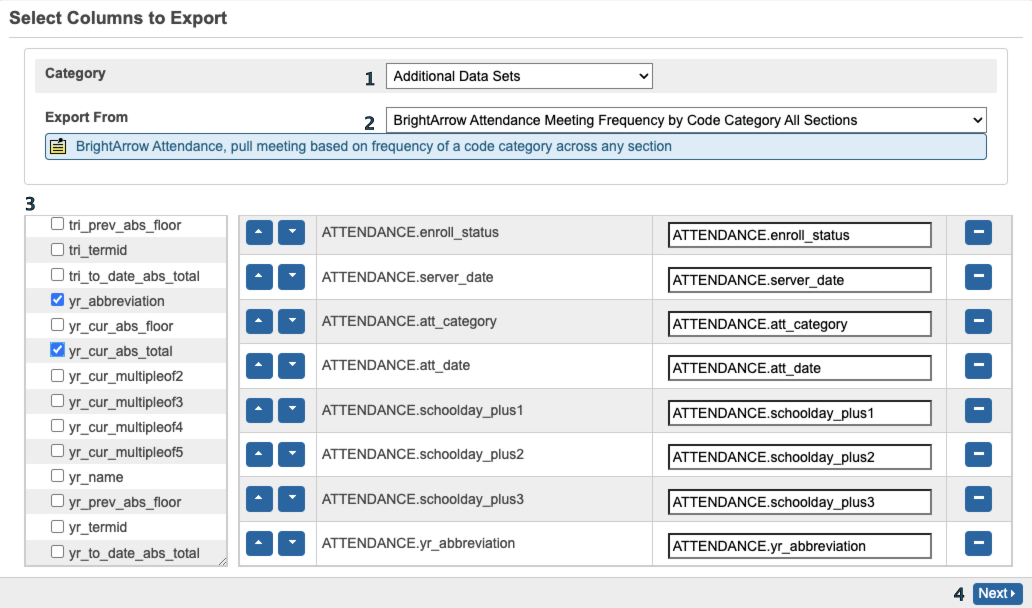The width and height of the screenshot is (1032, 608).
Task: Check the yr_cur_multipleof3 checkbox
Action: coord(57,401)
